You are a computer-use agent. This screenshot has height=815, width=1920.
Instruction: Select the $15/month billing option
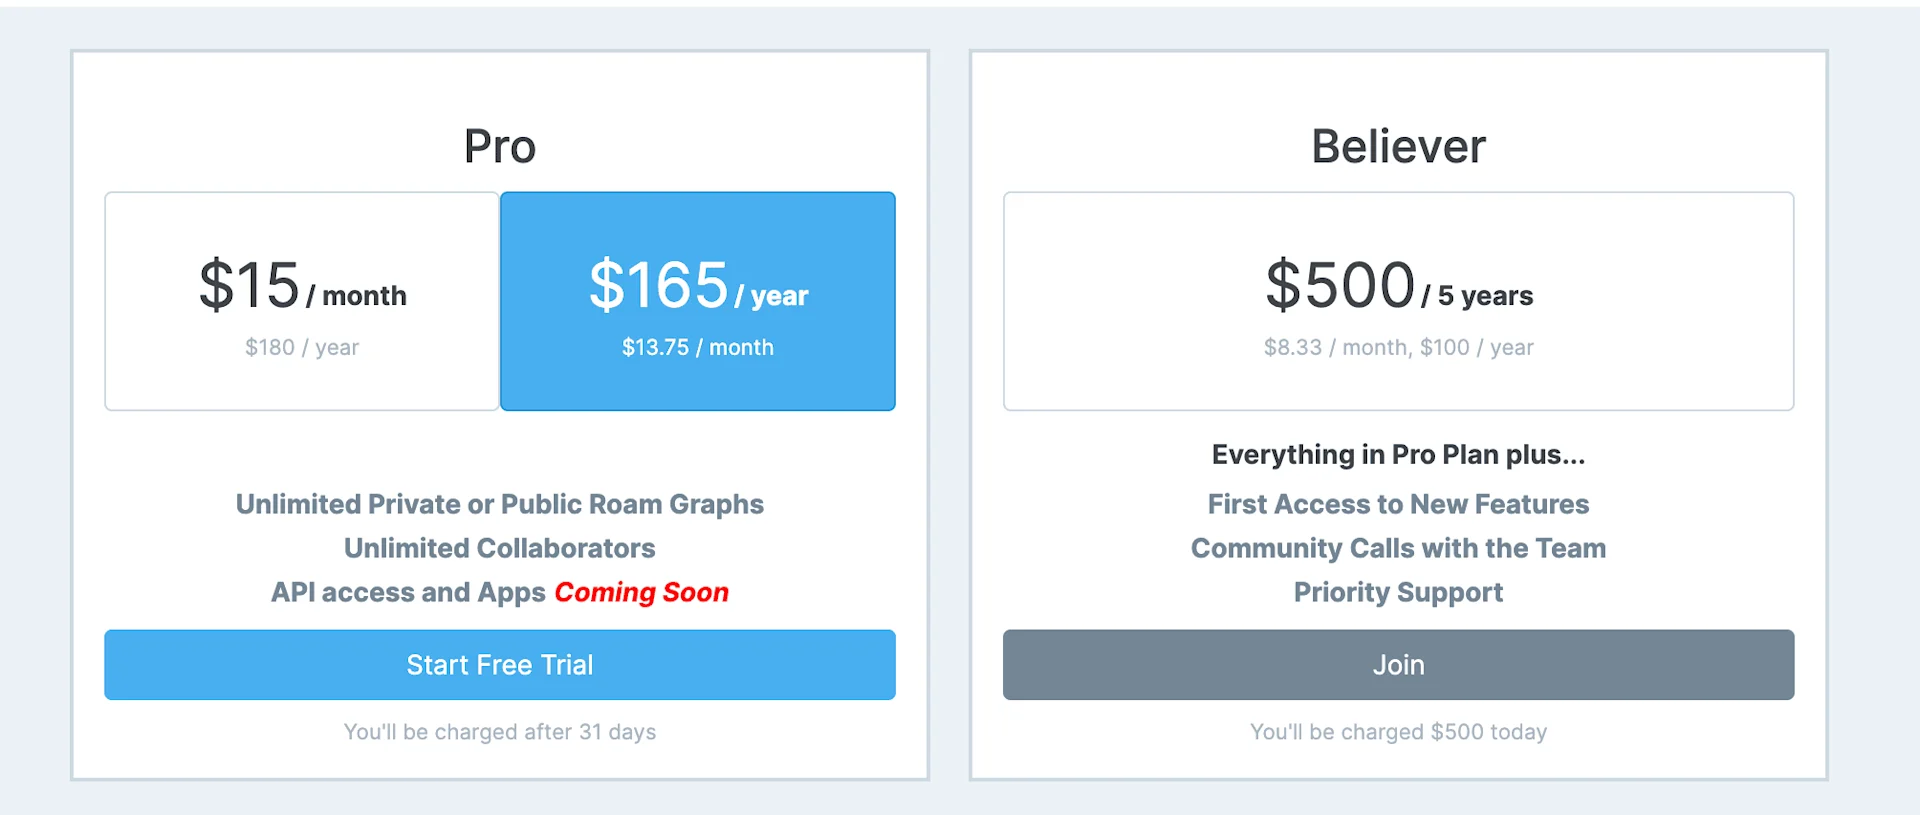[301, 300]
